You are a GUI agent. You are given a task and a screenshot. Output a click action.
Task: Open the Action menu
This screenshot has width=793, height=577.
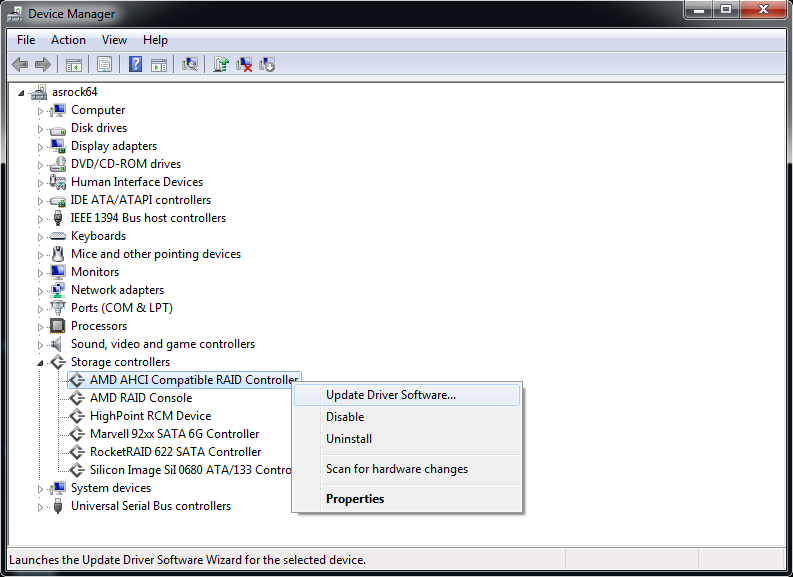68,40
